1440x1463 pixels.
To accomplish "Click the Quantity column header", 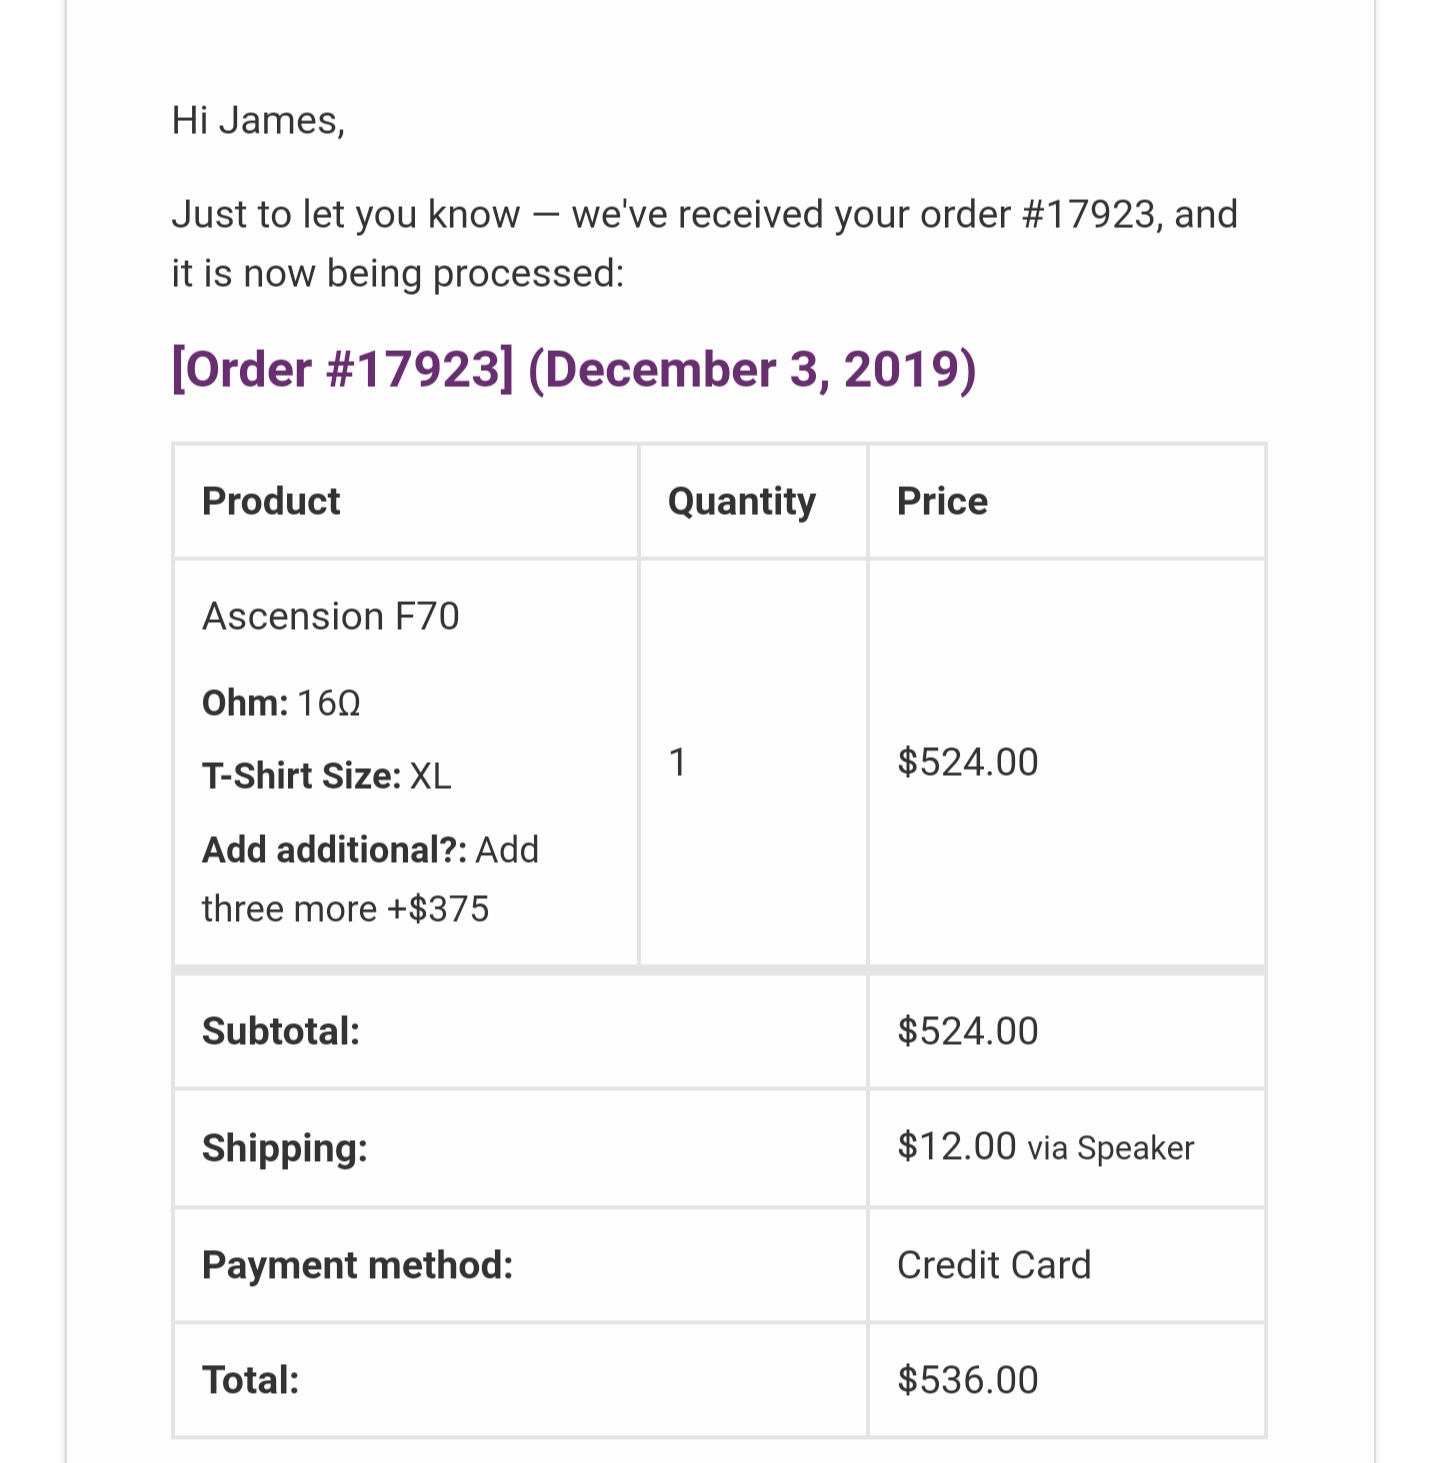I will tap(741, 501).
